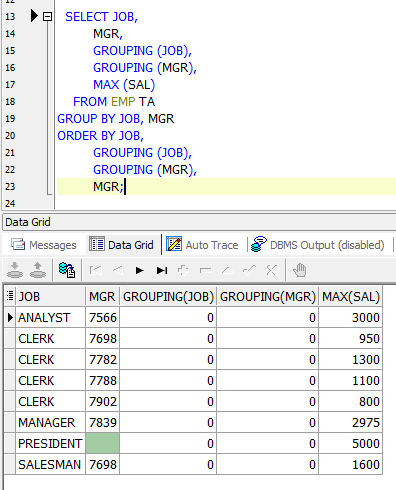Open the Auto Trace tab
Image resolution: width=396 pixels, height=490 pixels.
[202, 245]
